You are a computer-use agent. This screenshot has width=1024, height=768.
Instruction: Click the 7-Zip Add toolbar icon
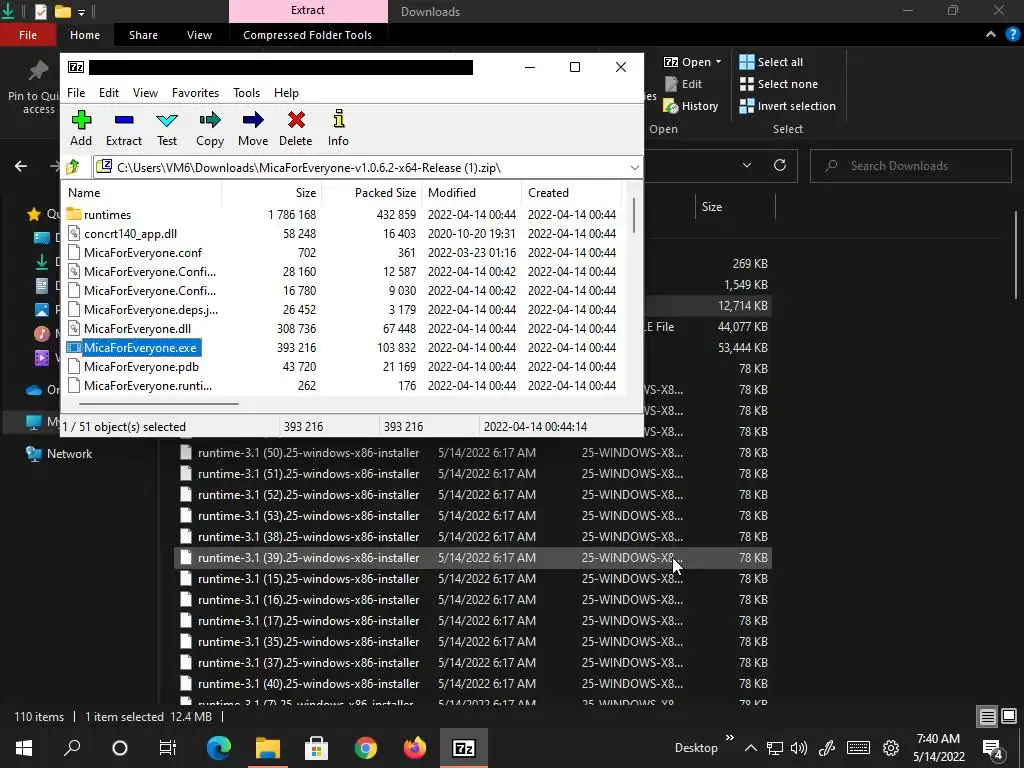(81, 120)
